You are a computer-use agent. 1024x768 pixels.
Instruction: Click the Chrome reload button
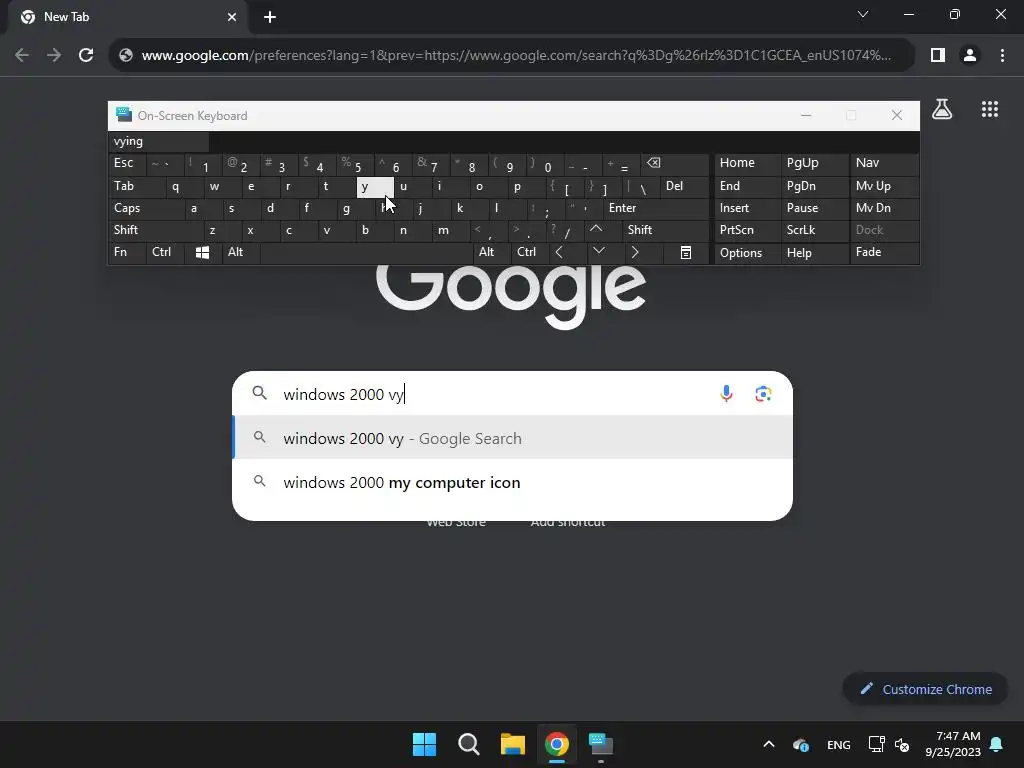tap(86, 56)
